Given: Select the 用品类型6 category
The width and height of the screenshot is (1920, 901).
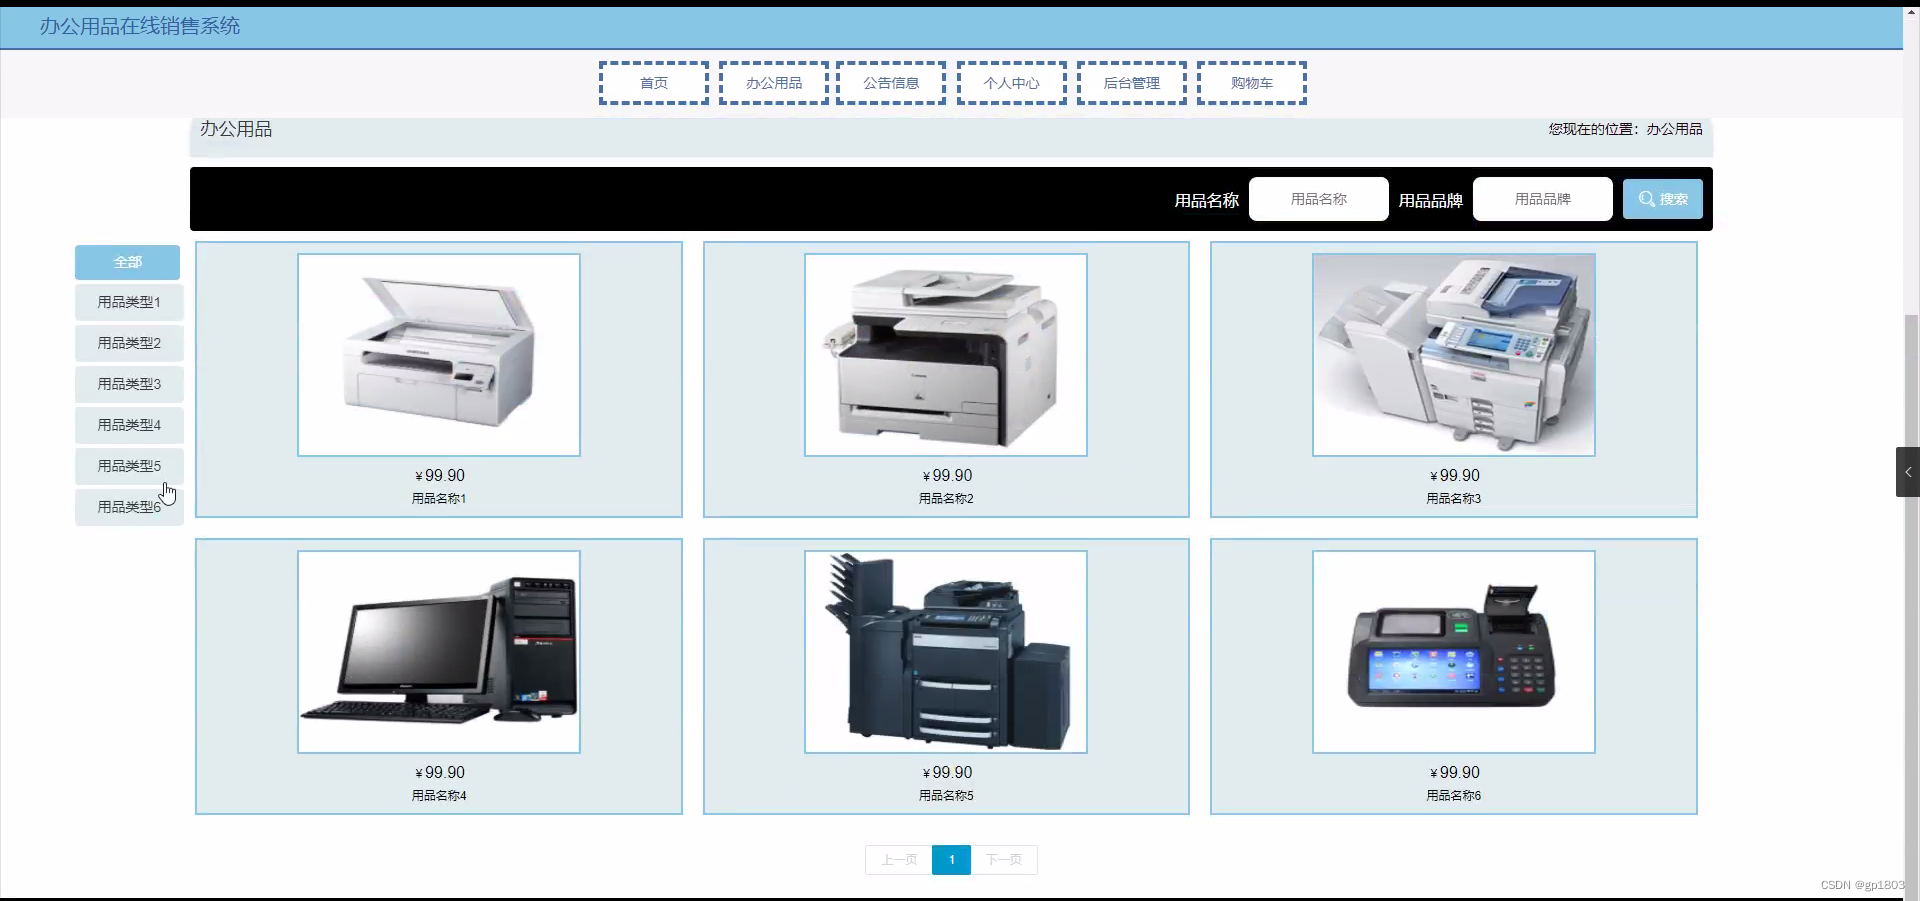Looking at the screenshot, I should pos(128,506).
